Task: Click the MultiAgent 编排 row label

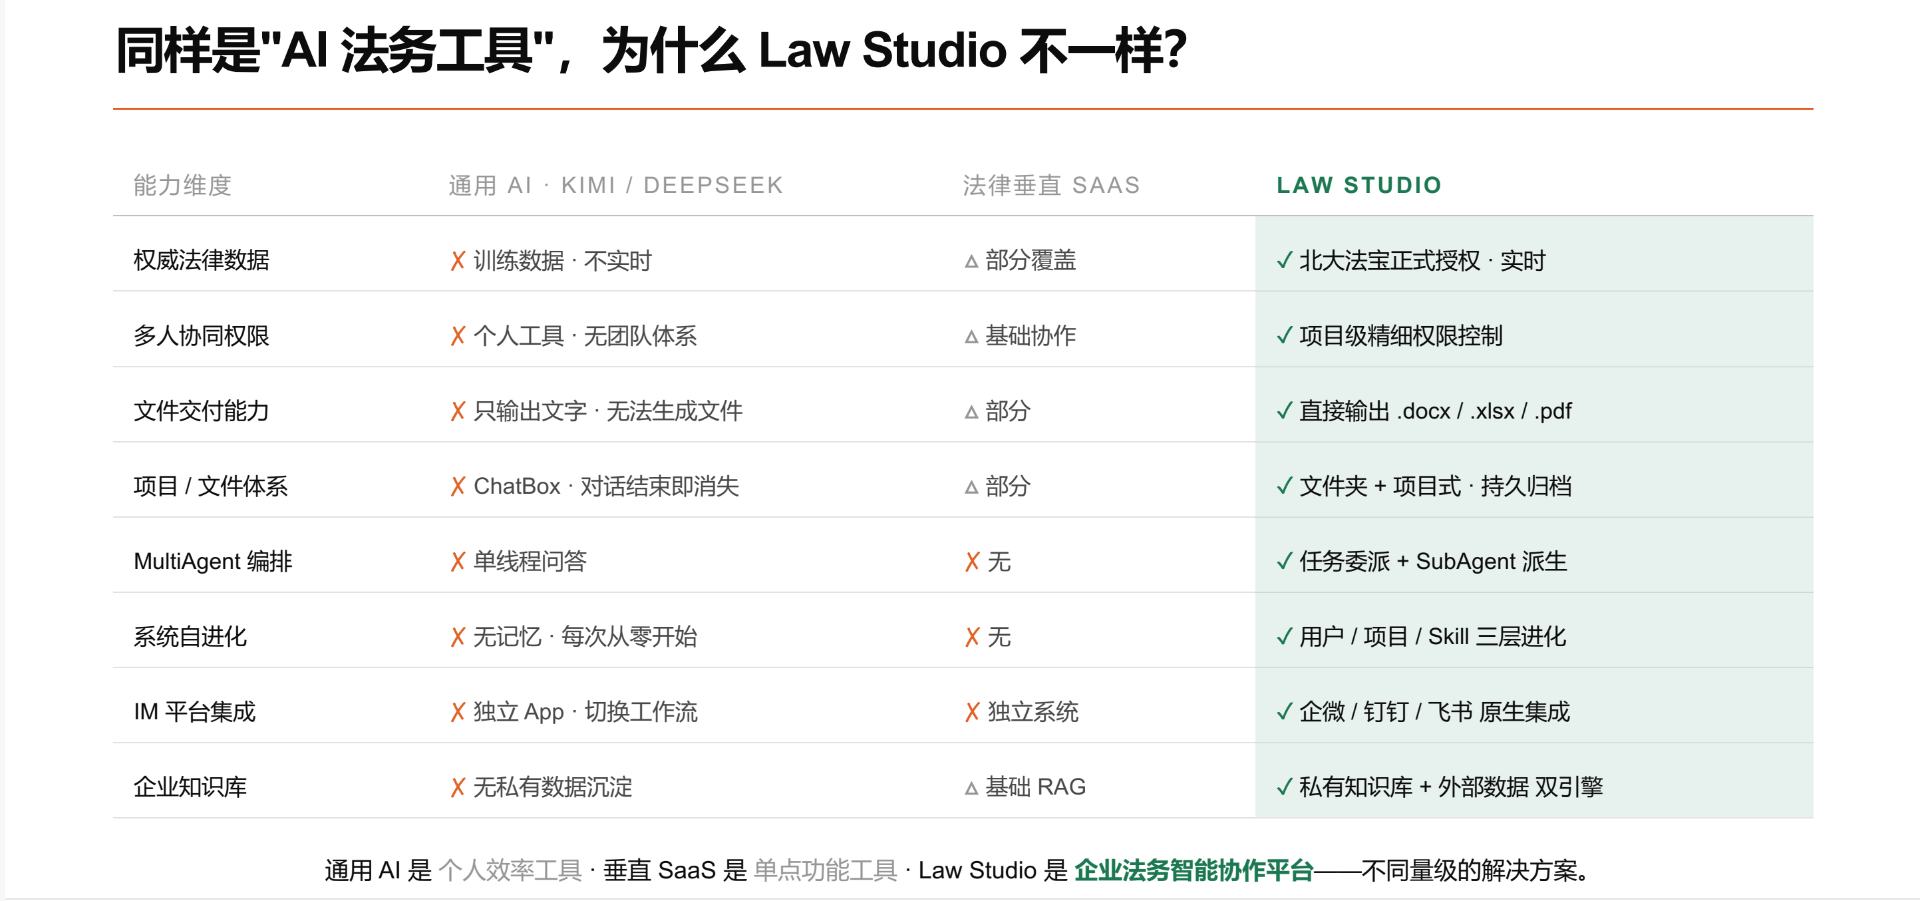Action: coord(213,562)
